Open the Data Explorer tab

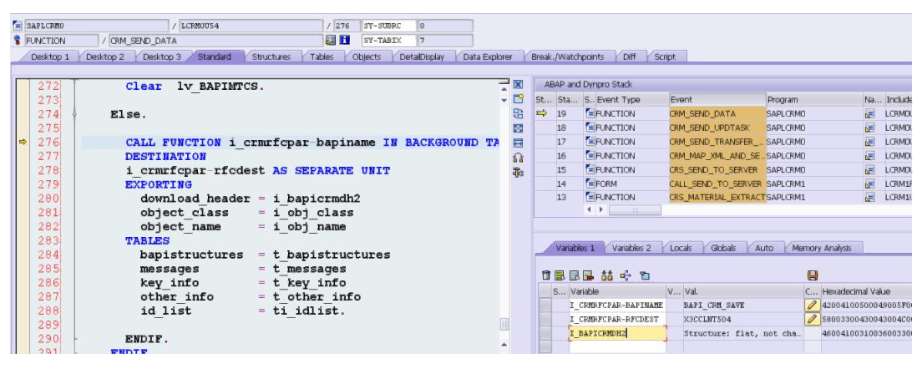point(488,57)
